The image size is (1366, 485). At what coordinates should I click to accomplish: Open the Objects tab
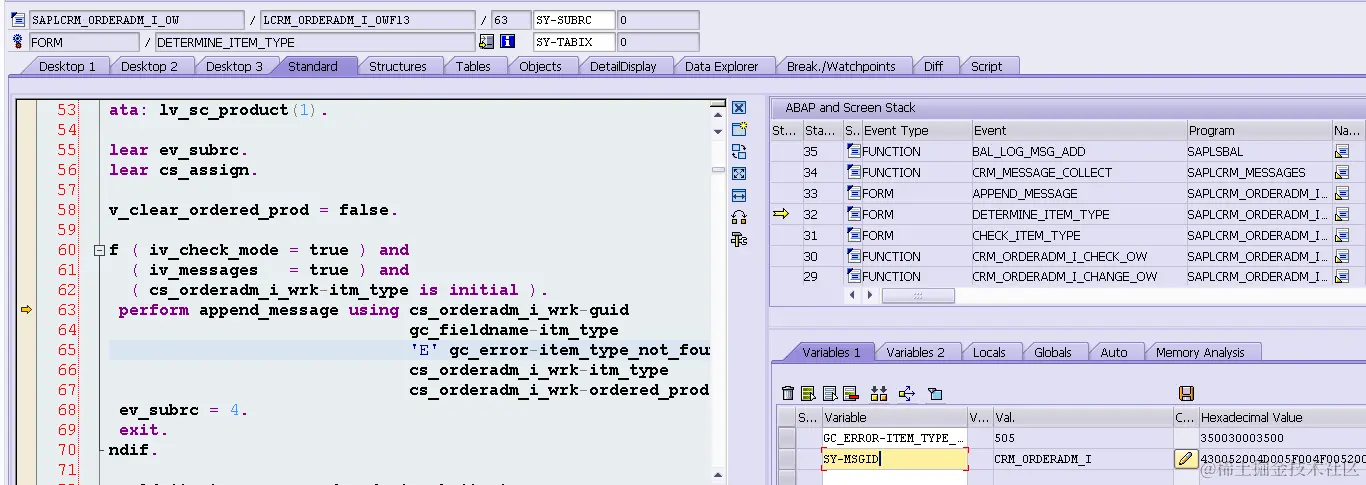(540, 66)
